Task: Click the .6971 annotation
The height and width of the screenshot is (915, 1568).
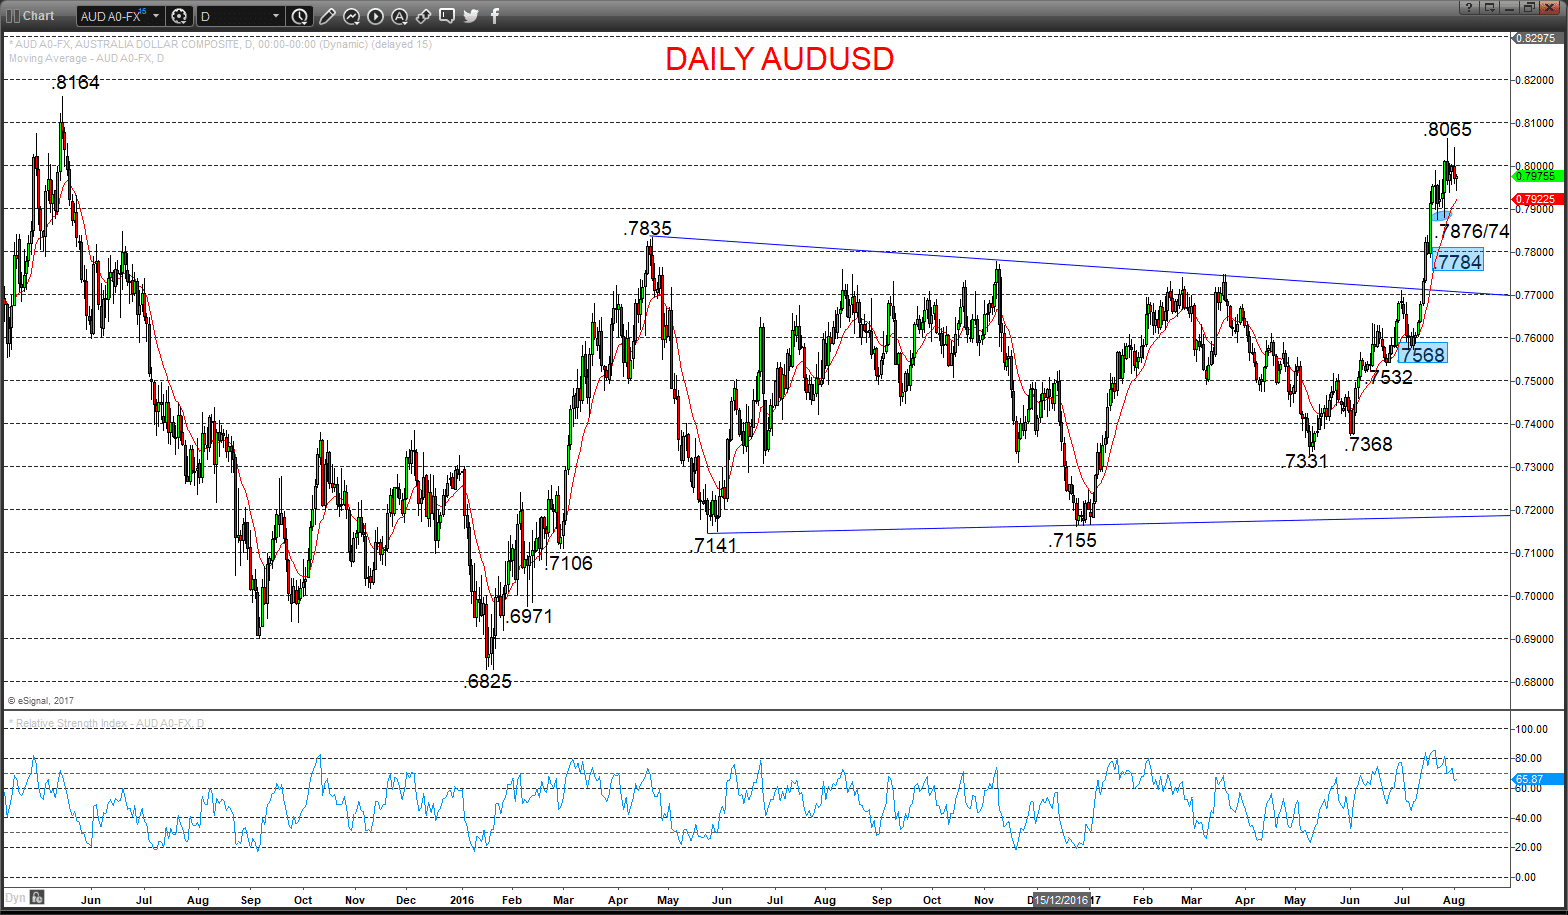Action: (529, 617)
